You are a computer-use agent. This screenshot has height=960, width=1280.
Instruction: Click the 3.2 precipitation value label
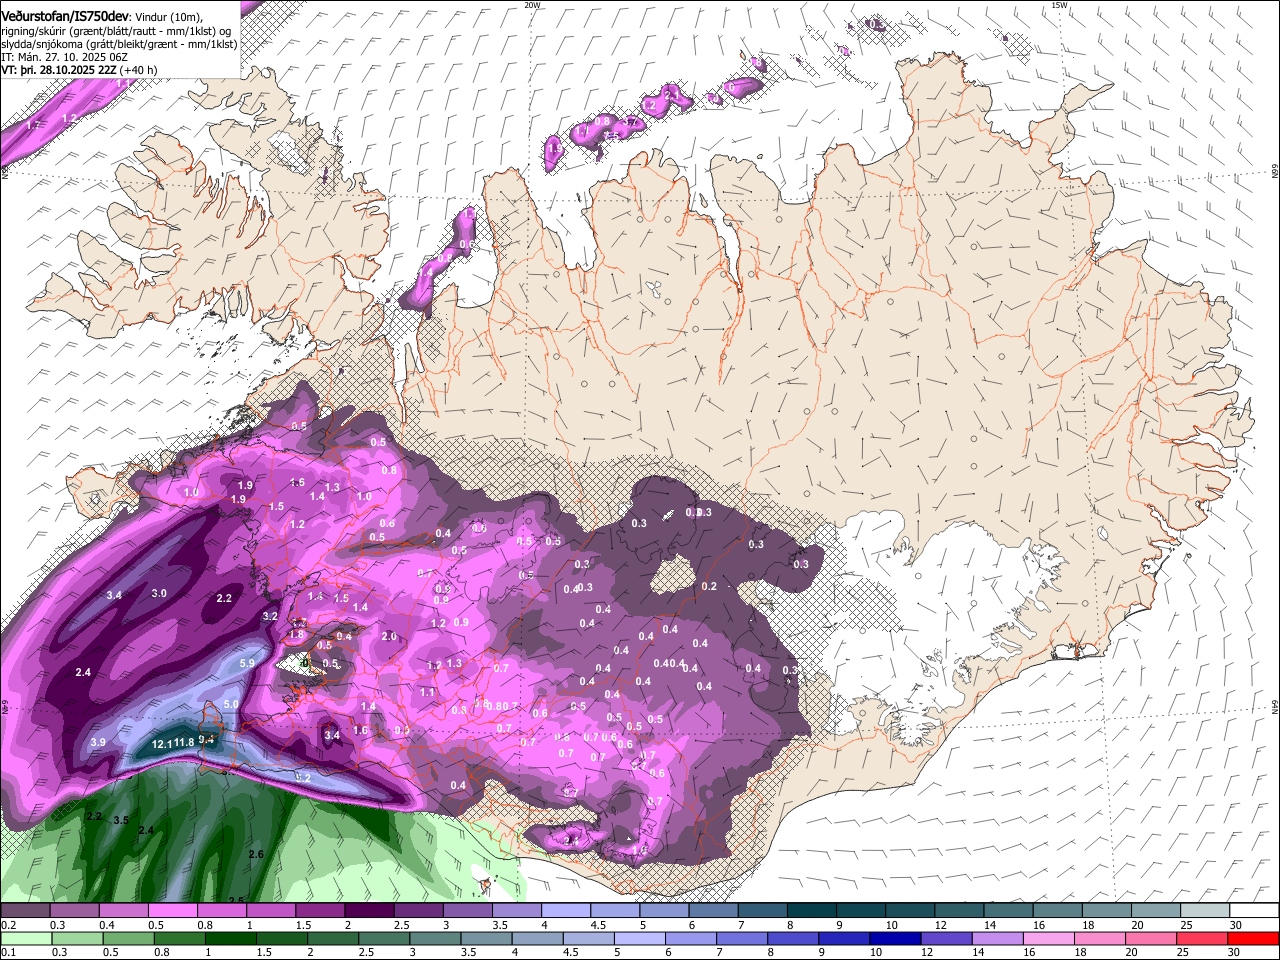[270, 616]
